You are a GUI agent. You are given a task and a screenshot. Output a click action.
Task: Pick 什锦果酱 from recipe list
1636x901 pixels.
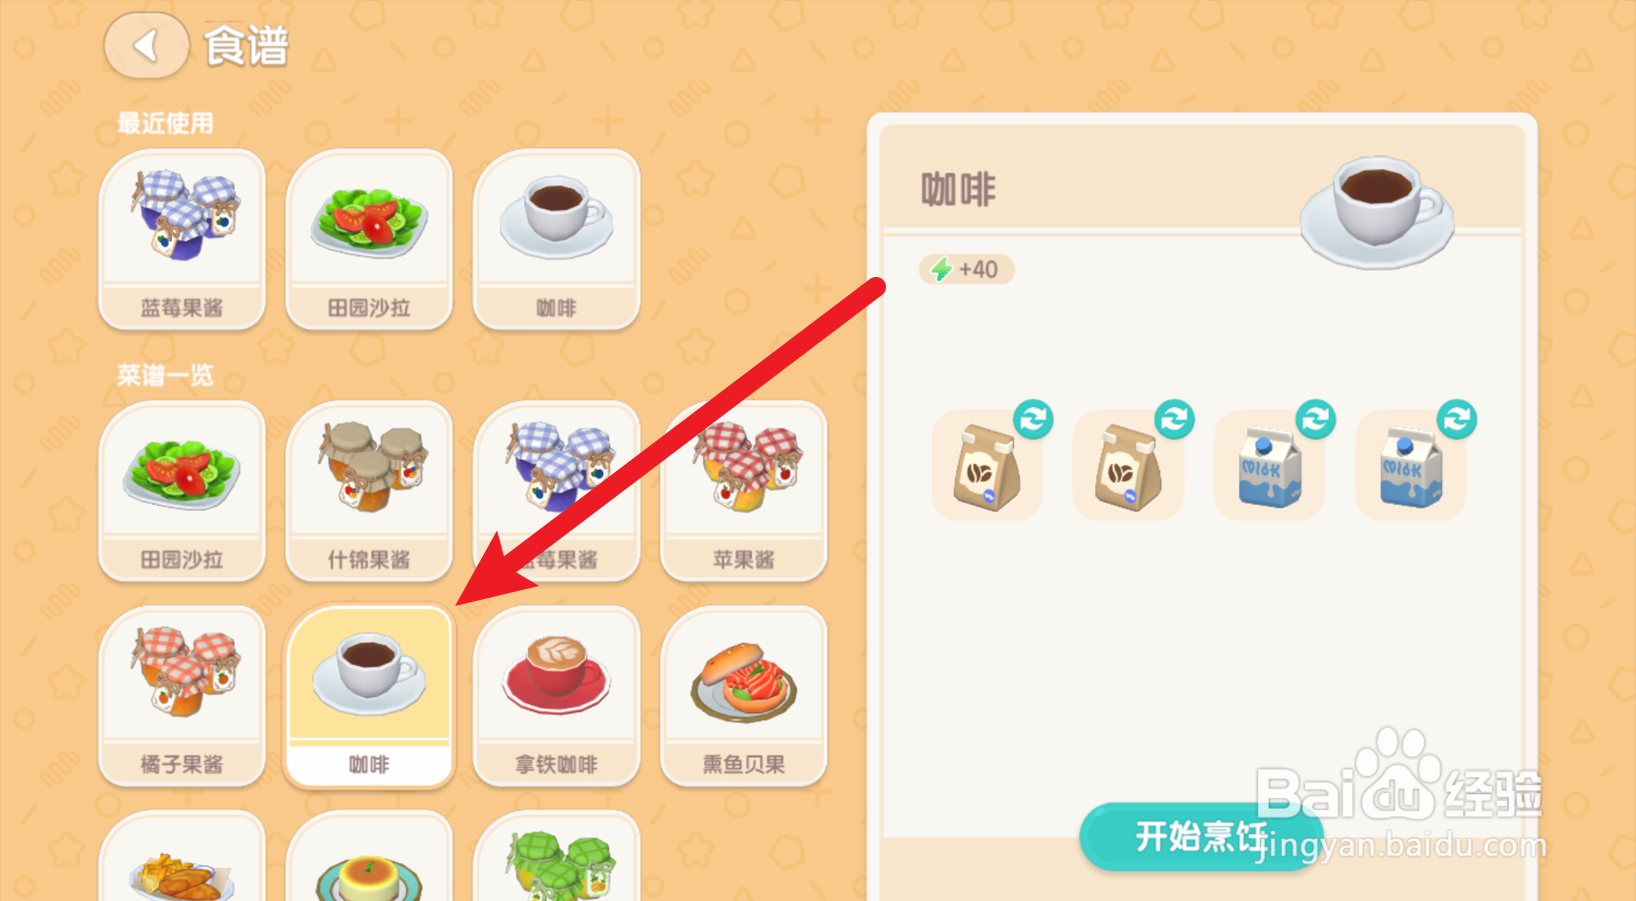pos(369,491)
